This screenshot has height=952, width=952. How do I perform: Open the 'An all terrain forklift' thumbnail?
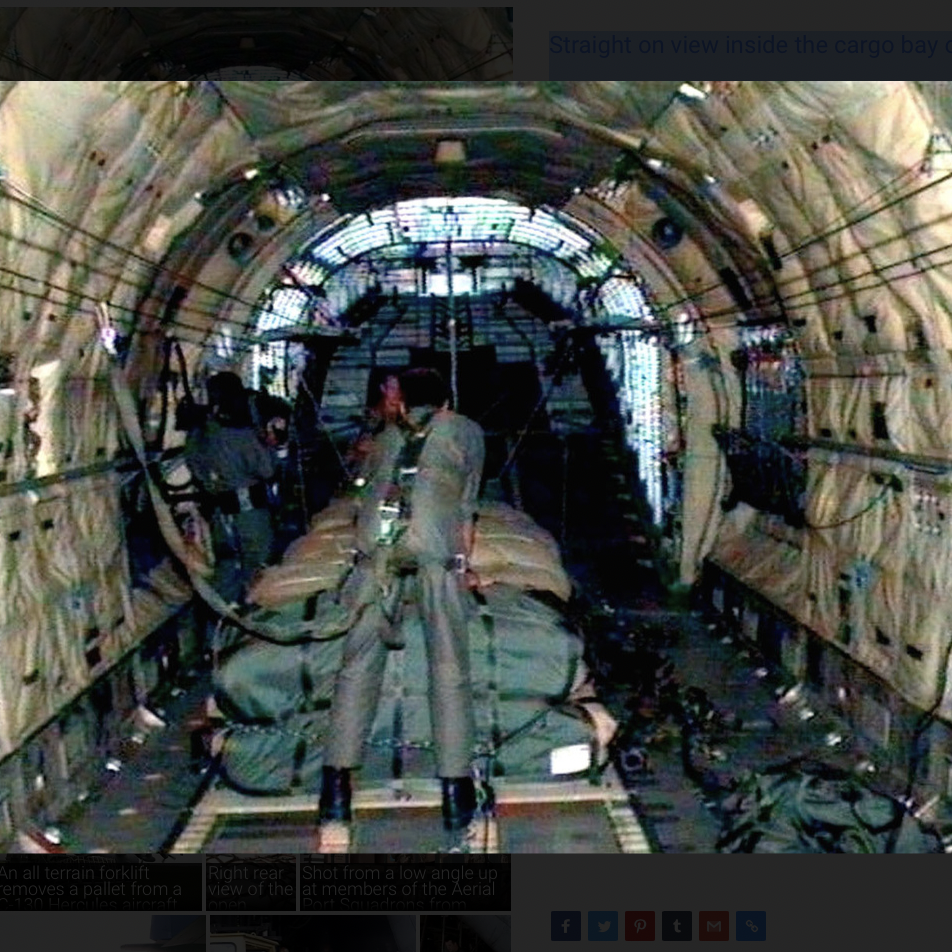[x=100, y=883]
